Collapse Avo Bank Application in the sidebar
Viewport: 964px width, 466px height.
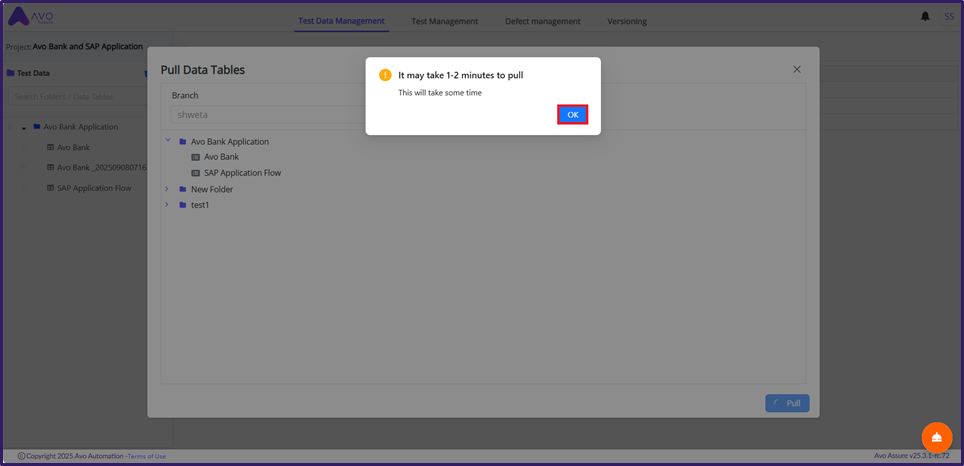tap(23, 128)
